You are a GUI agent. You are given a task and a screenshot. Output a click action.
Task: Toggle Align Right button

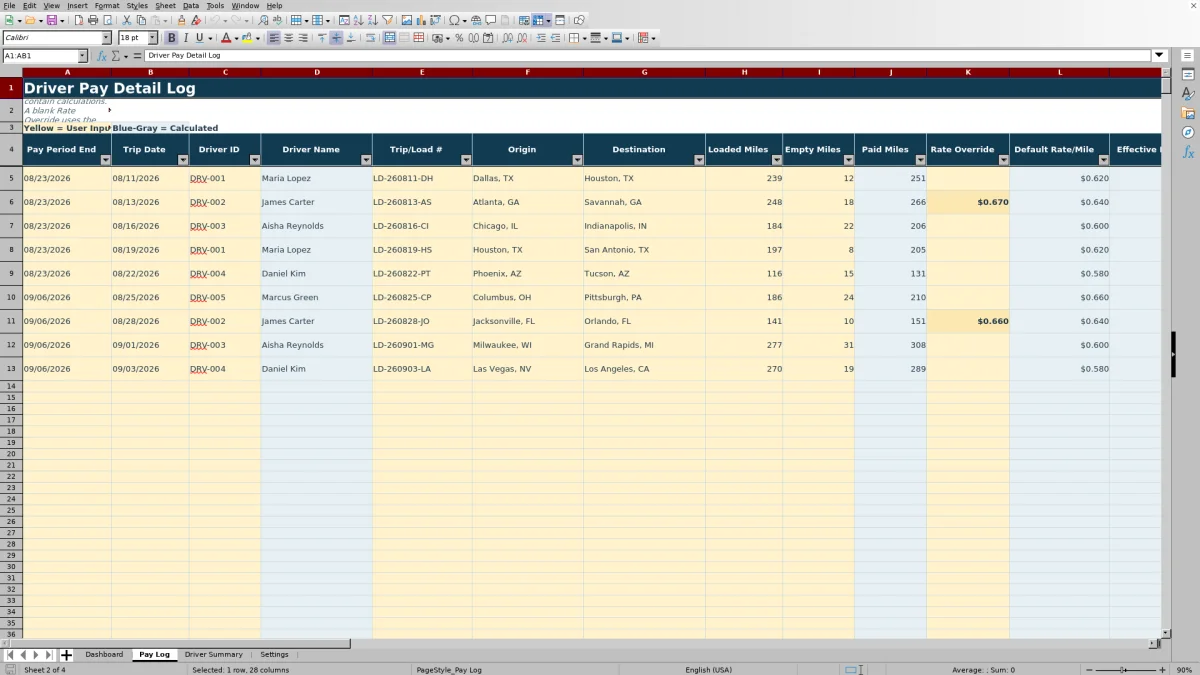[x=303, y=38]
